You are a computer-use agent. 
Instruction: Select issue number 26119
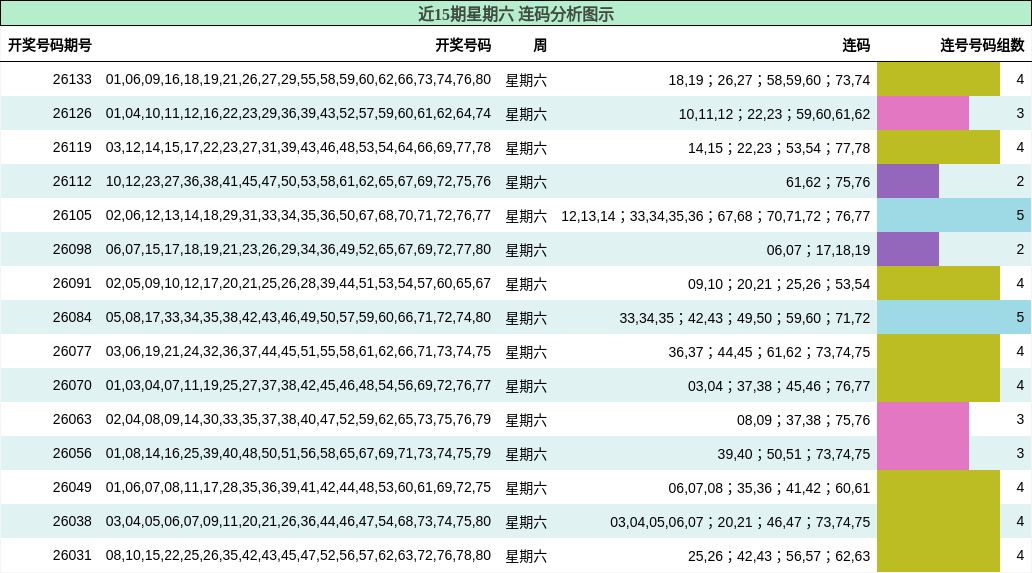[x=72, y=147]
